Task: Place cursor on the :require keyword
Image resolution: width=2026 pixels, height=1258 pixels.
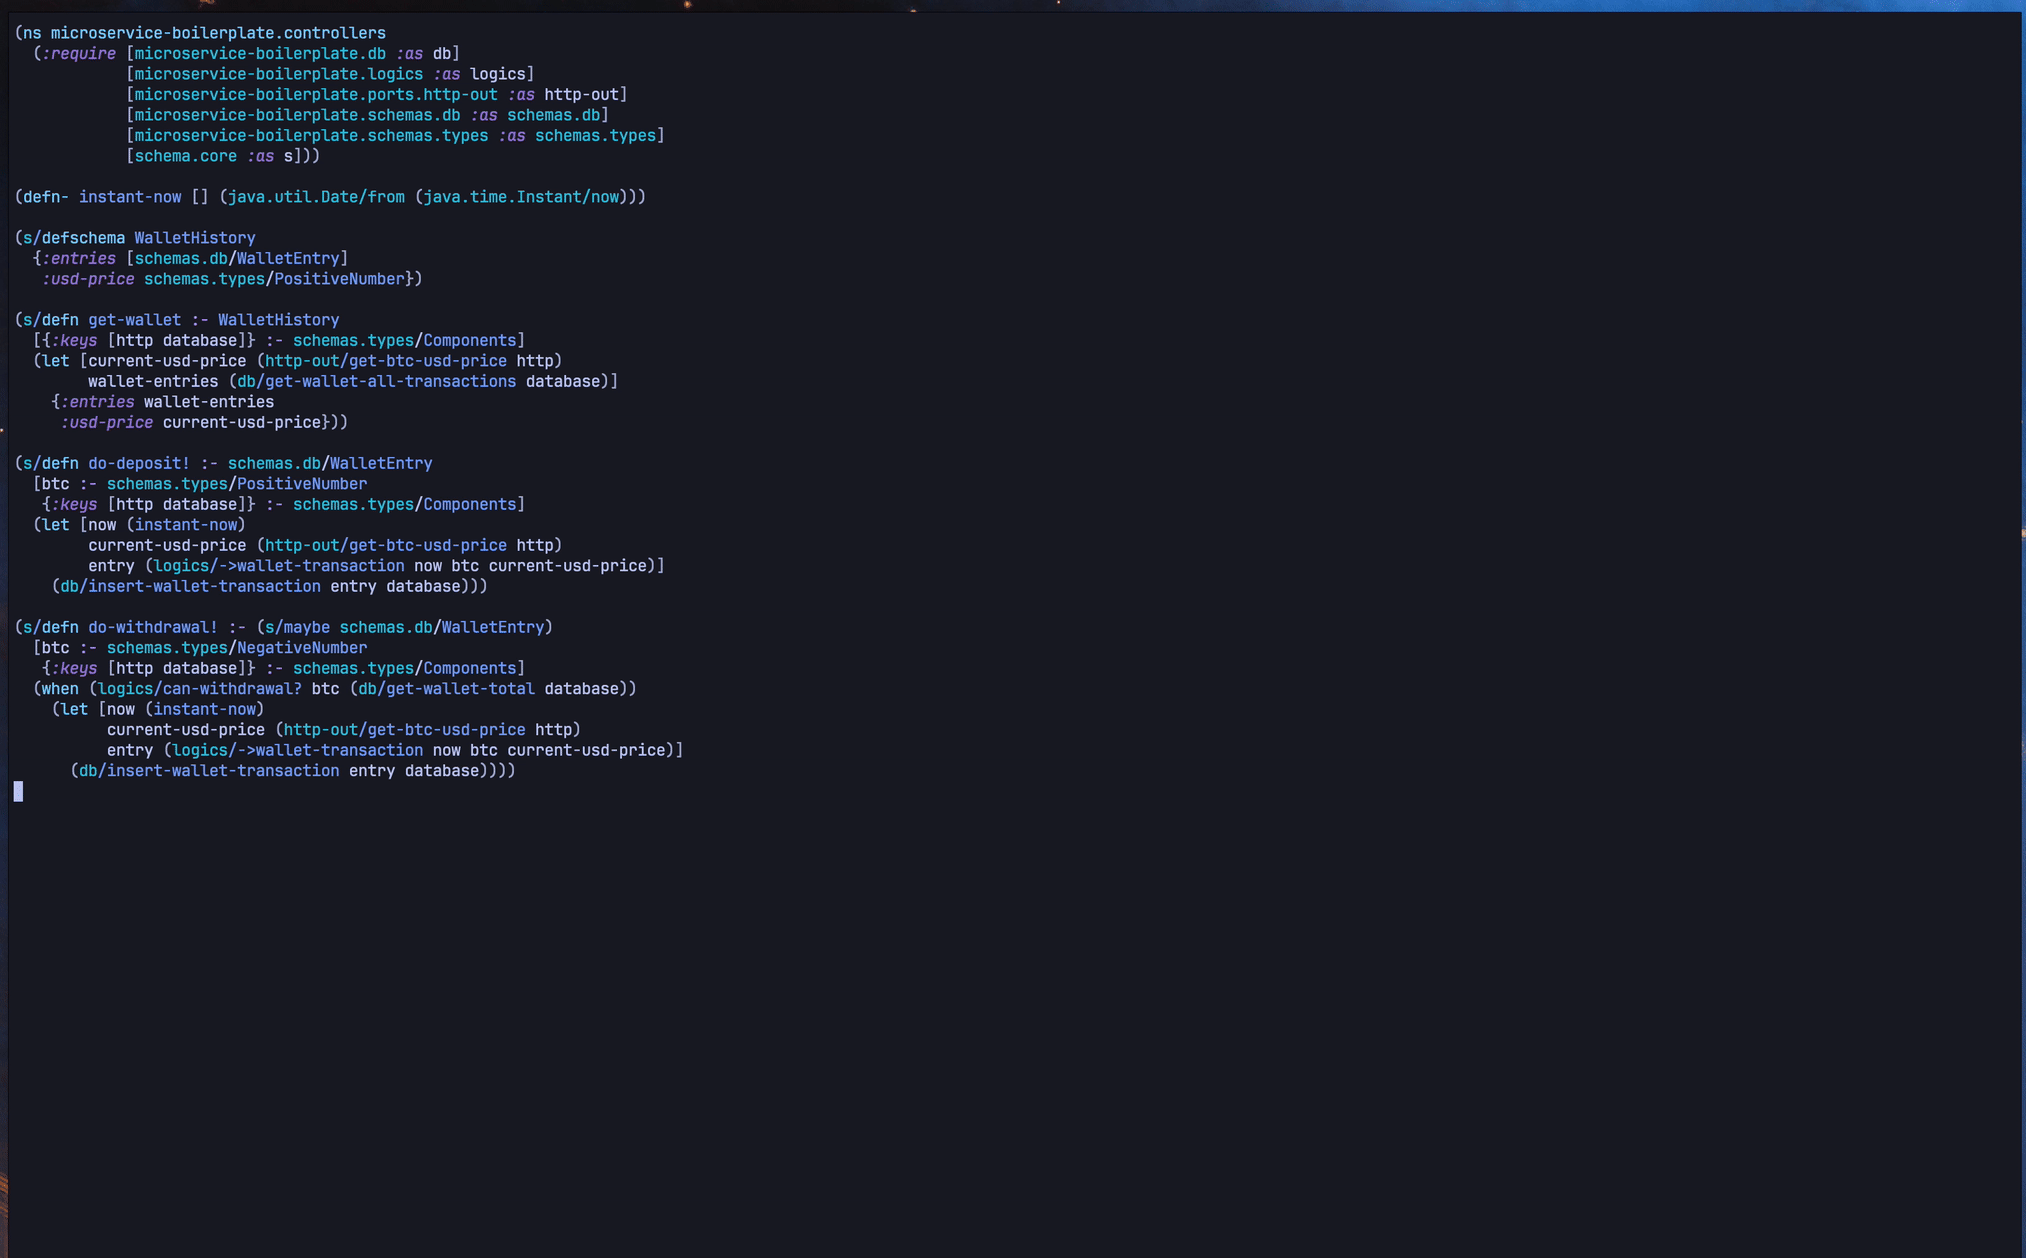Action: (78, 53)
